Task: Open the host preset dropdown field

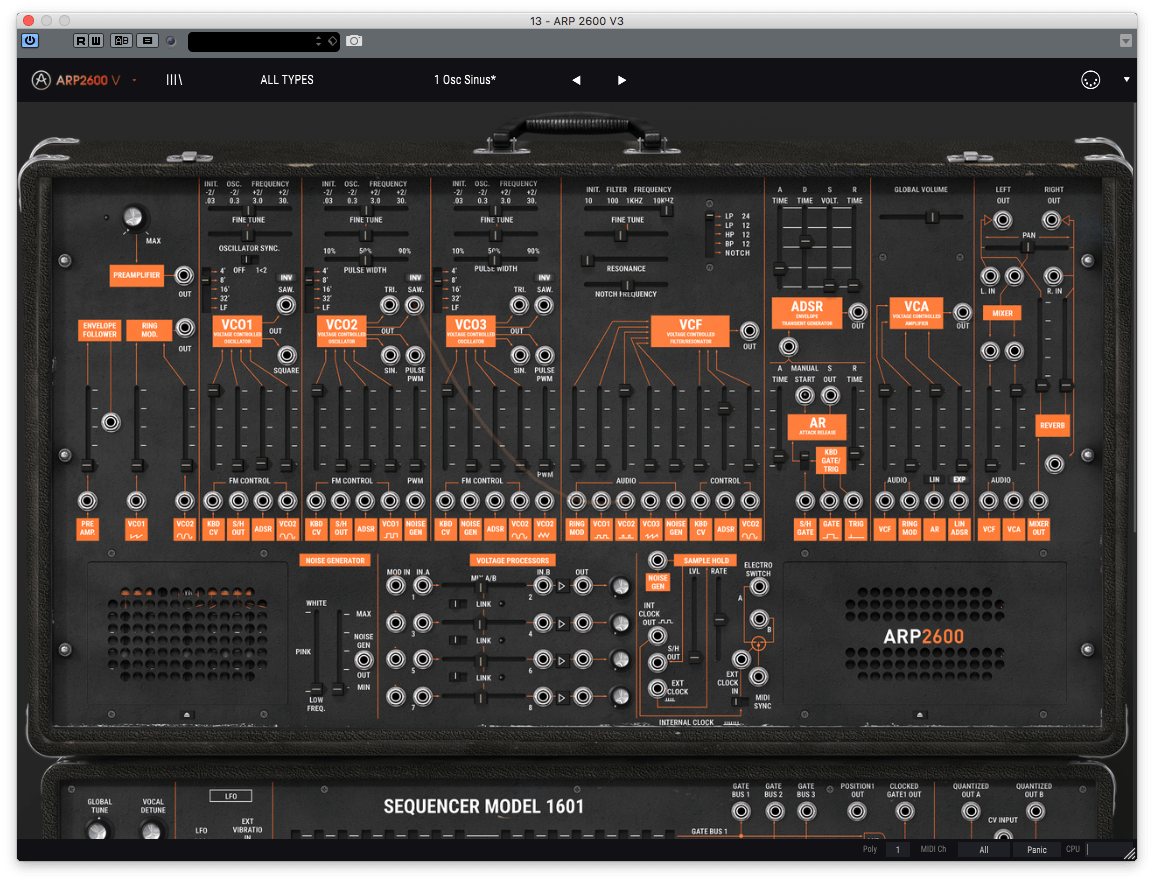Action: pos(263,41)
